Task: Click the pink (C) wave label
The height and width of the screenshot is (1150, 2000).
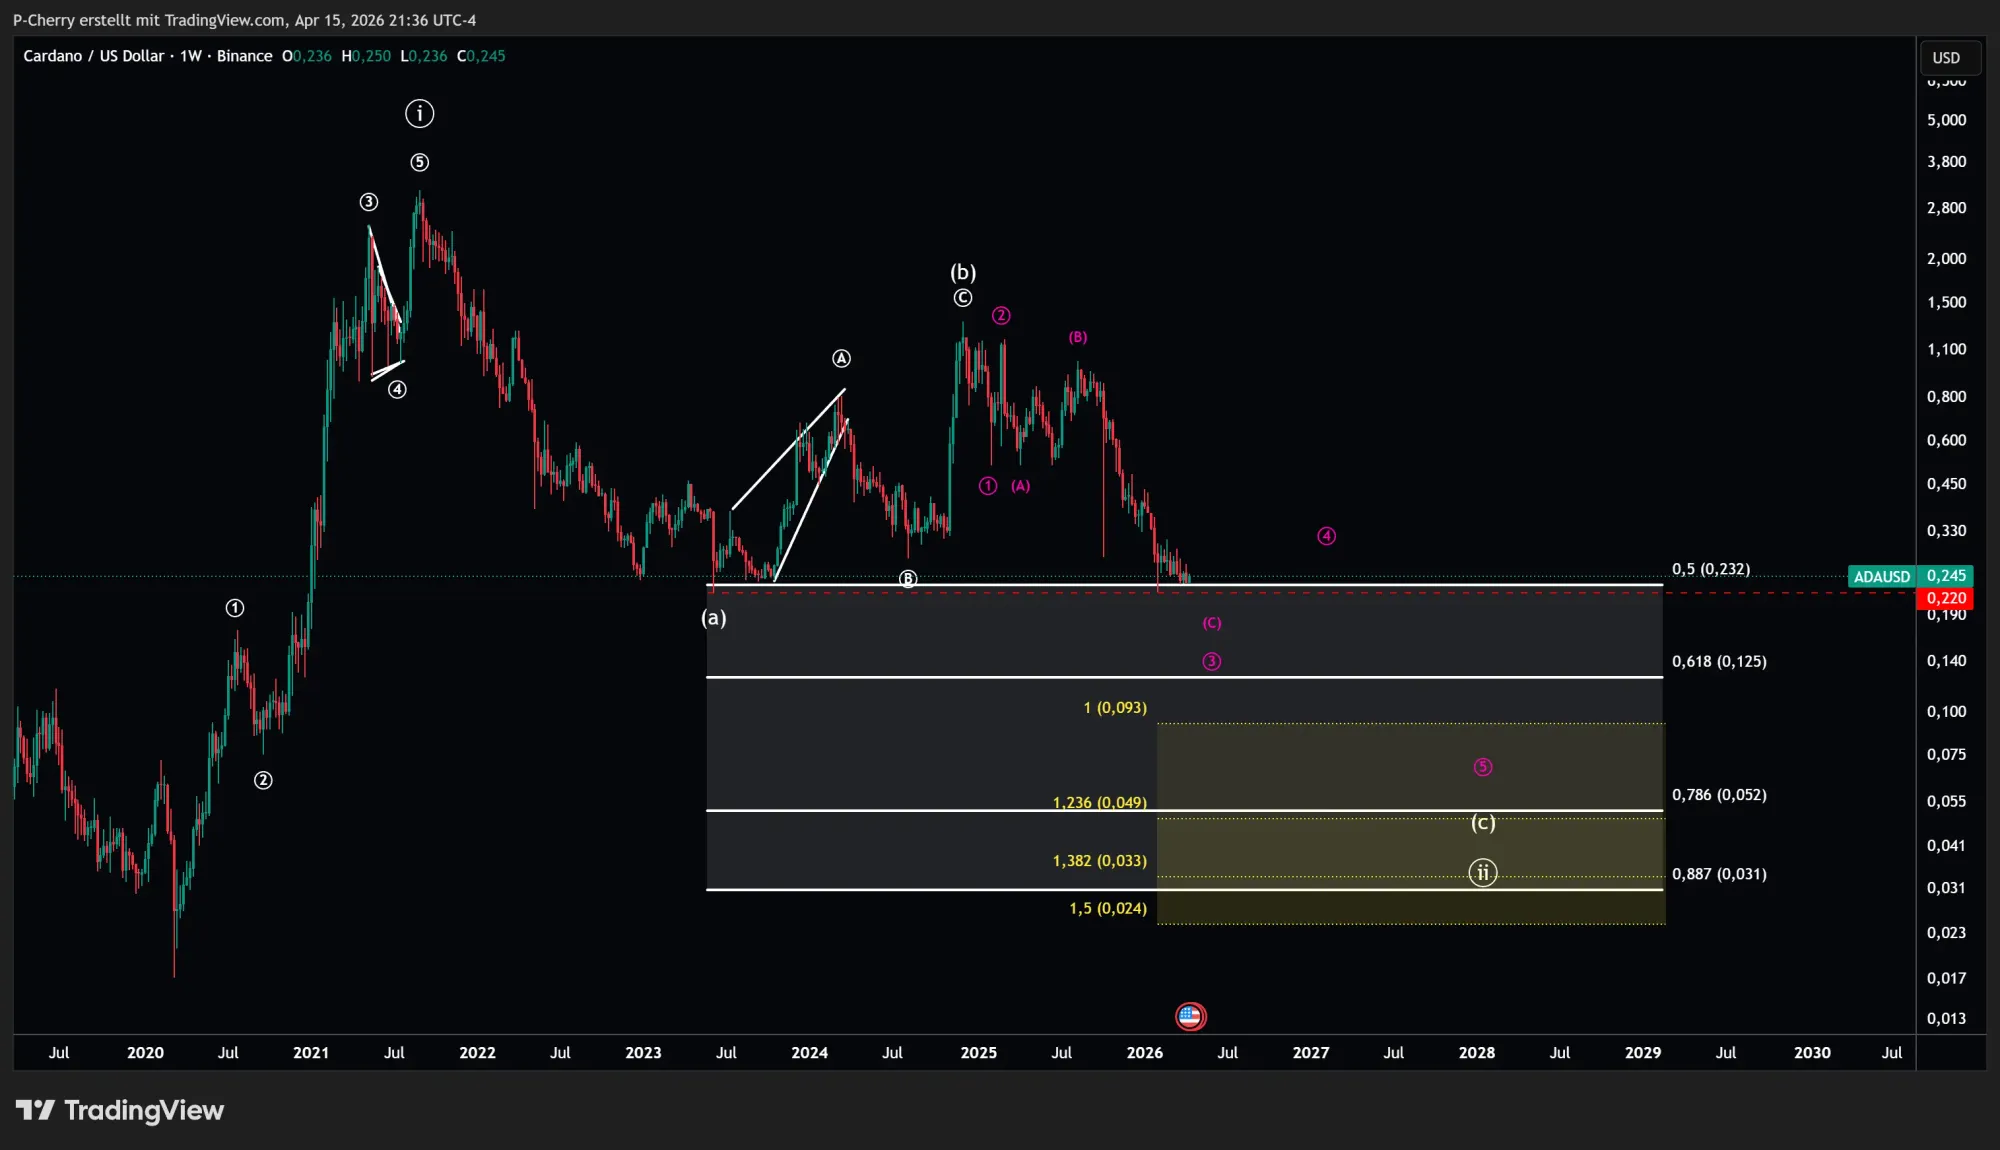Action: coord(1211,623)
